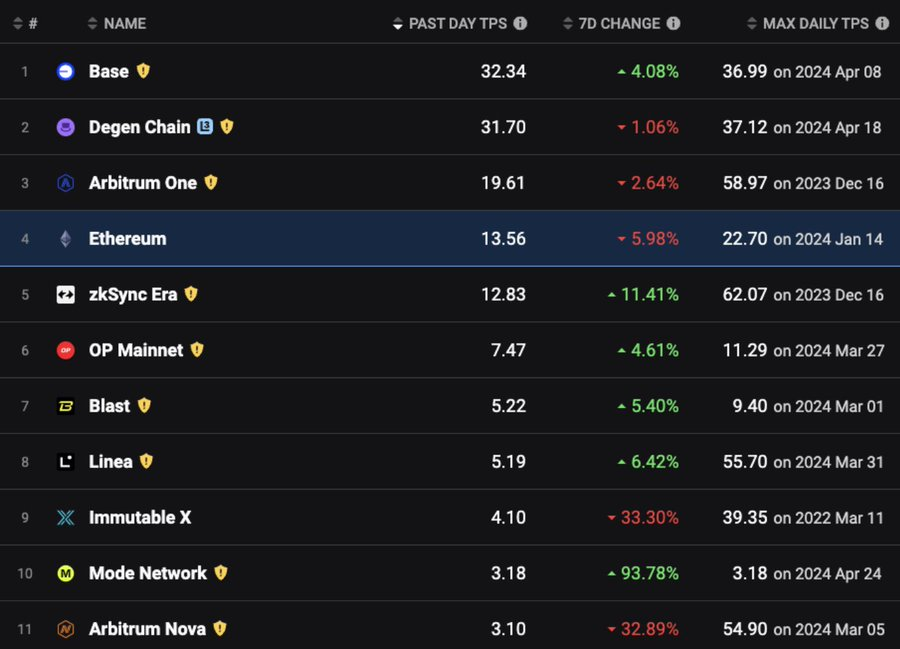Screen dimensions: 900x649
Task: Click the Degen Chain logo icon
Action: pyautogui.click(x=65, y=127)
